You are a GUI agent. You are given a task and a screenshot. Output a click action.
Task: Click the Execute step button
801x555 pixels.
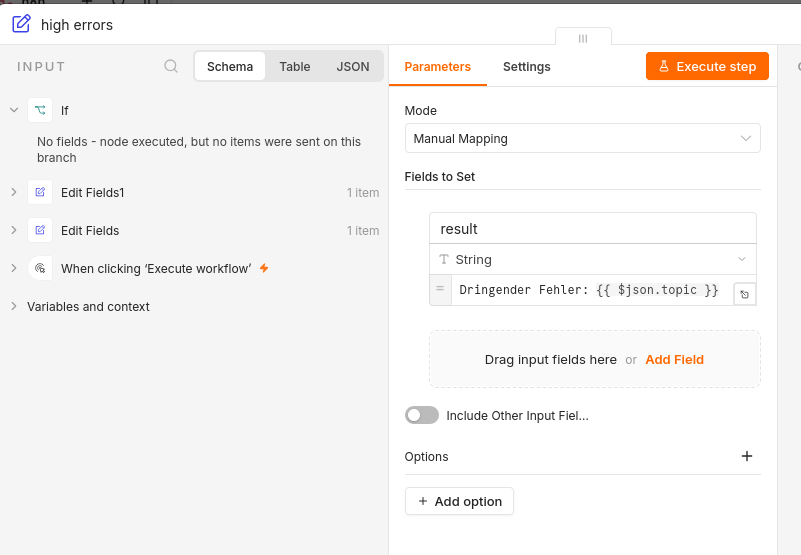(707, 66)
